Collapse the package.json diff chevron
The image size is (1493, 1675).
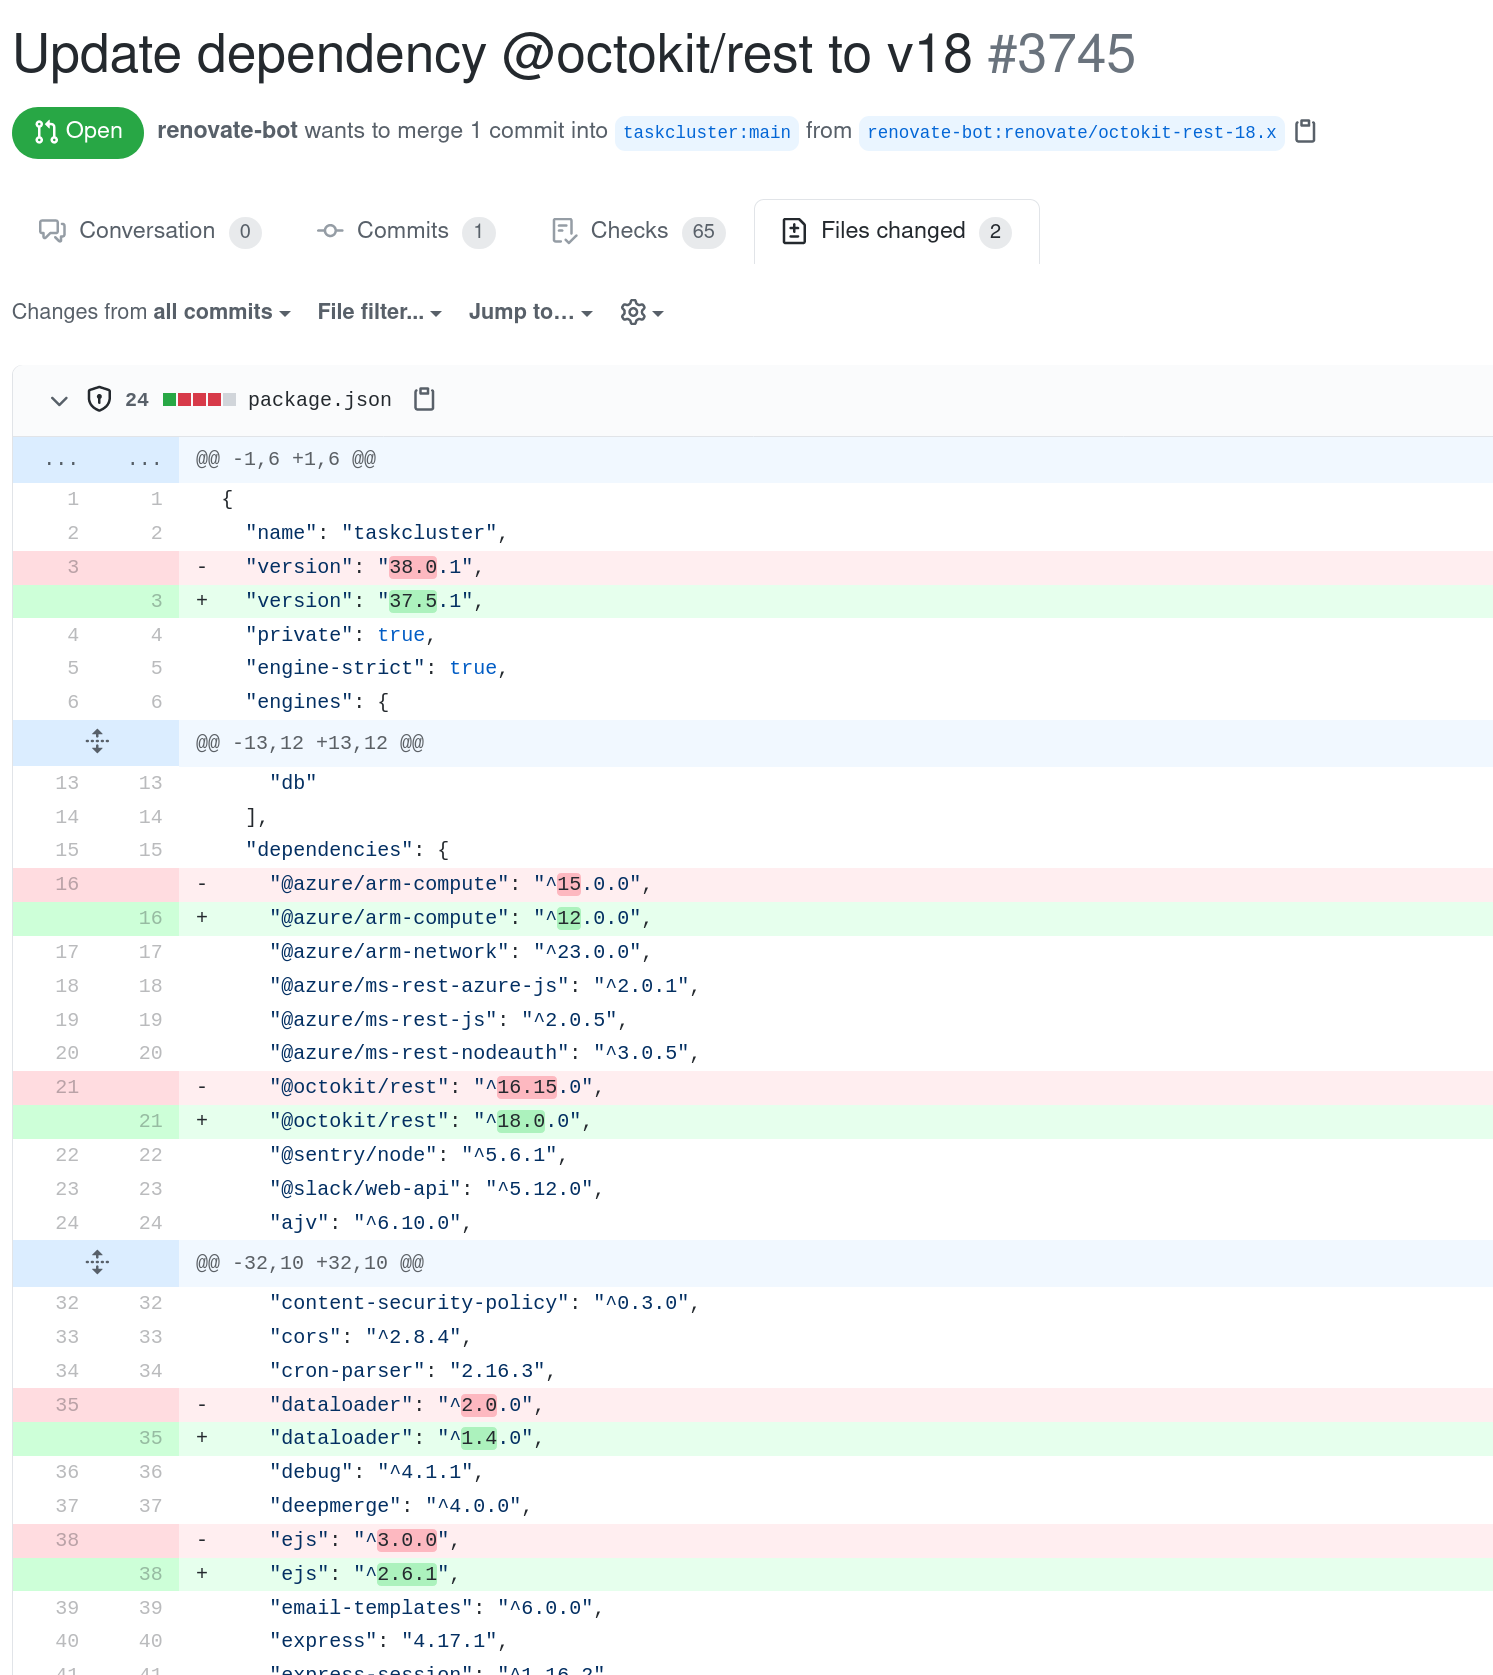tap(59, 400)
